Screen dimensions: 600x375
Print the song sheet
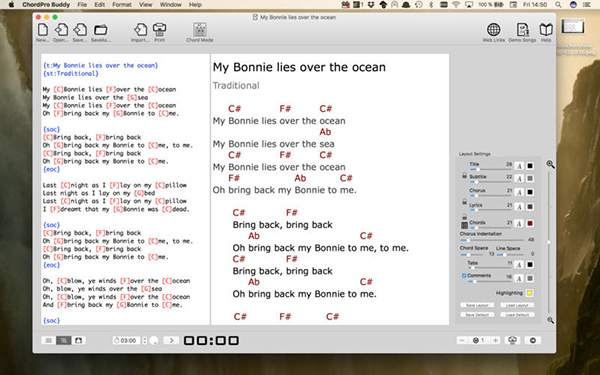[x=159, y=30]
